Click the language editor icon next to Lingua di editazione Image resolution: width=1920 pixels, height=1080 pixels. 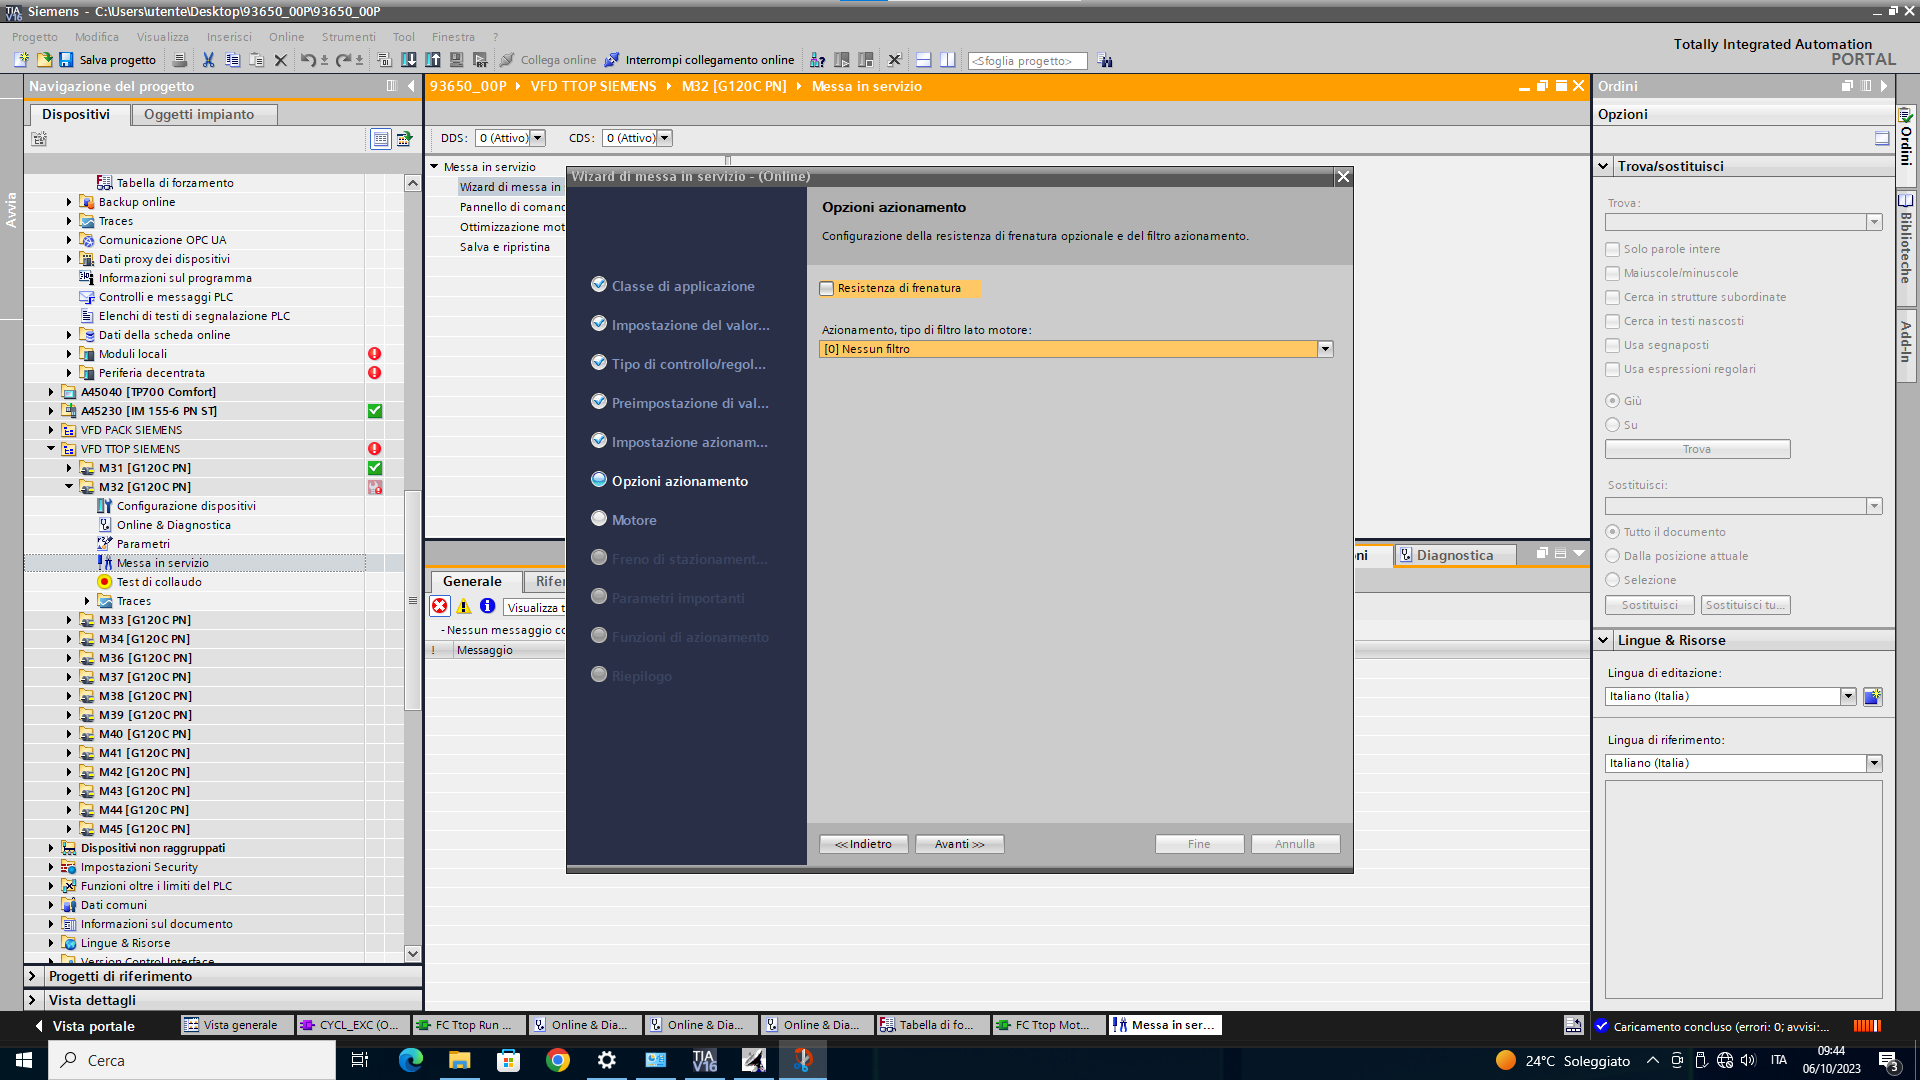(1873, 696)
